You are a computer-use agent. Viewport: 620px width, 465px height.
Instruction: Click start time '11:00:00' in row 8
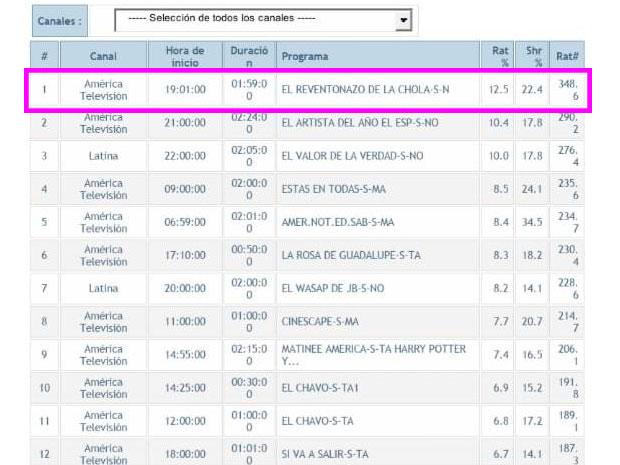pos(185,321)
